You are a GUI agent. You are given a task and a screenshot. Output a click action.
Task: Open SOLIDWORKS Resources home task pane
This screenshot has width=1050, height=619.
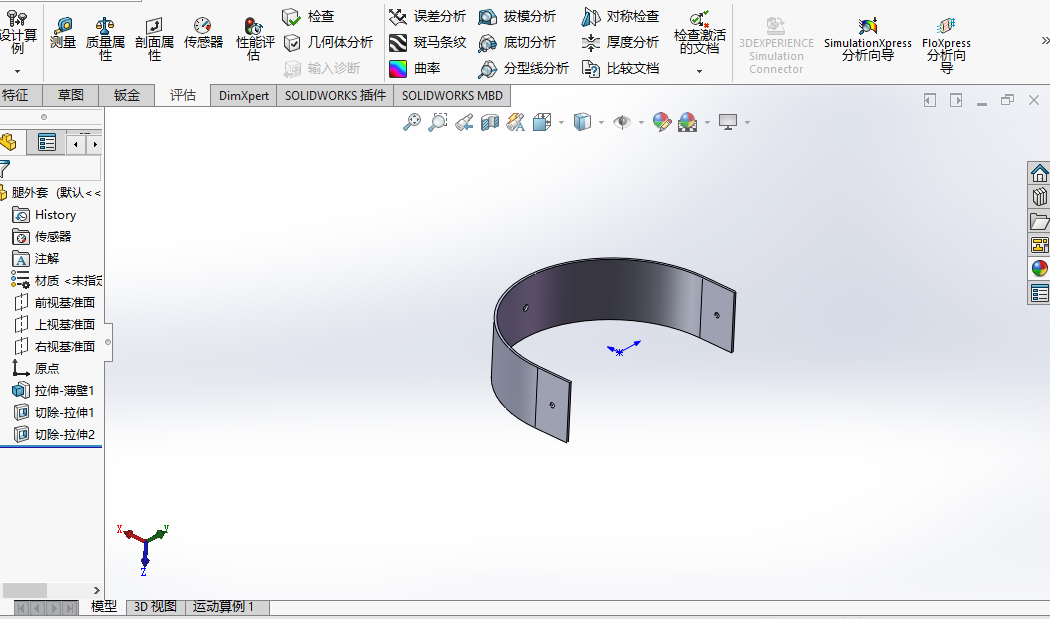tap(1039, 174)
